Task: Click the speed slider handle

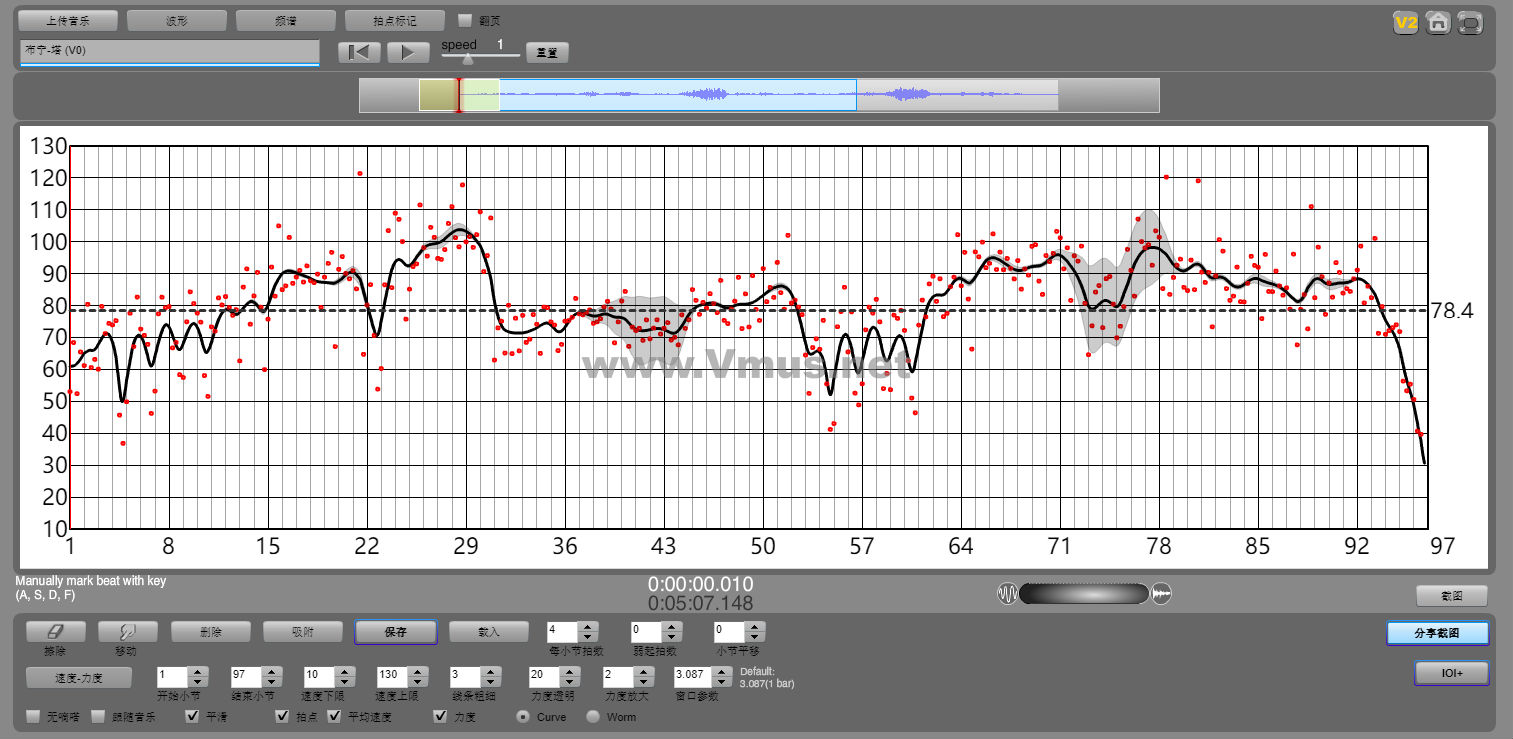Action: (x=467, y=58)
